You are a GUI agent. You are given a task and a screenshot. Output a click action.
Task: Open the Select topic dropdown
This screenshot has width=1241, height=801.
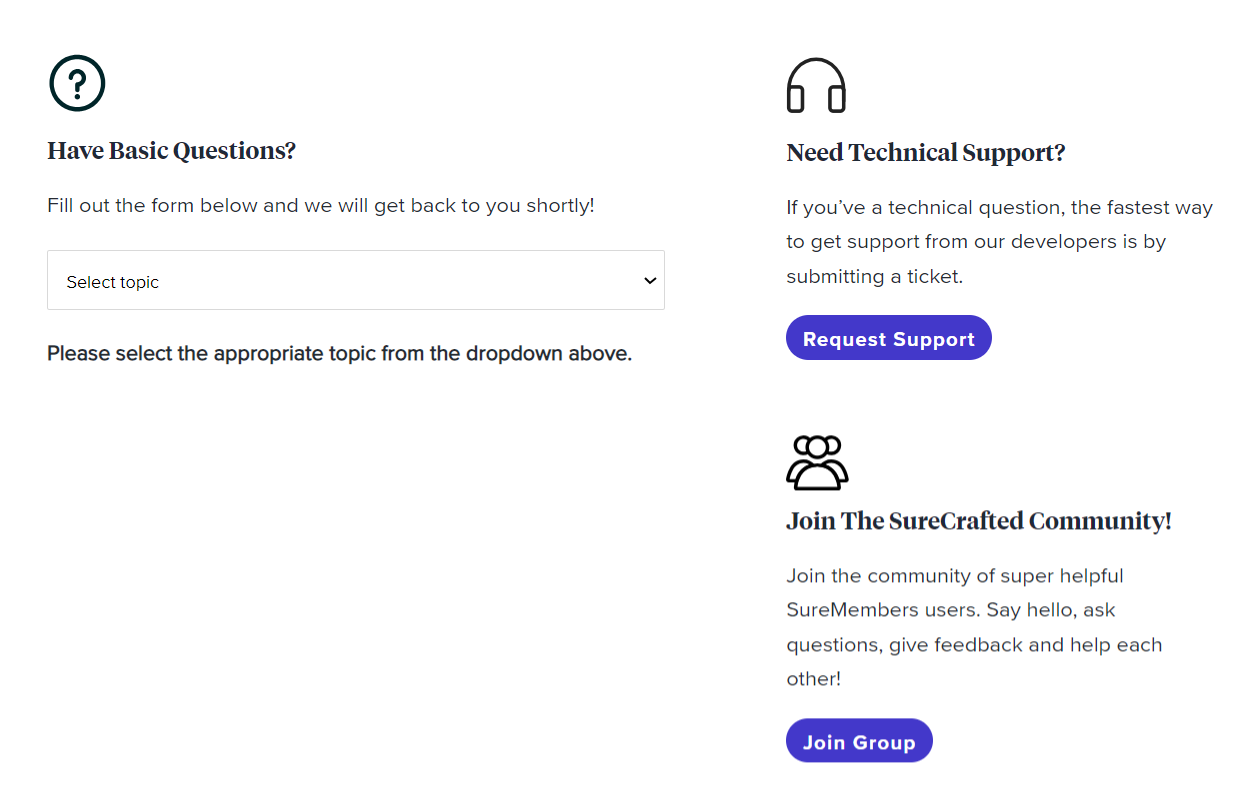(x=355, y=280)
